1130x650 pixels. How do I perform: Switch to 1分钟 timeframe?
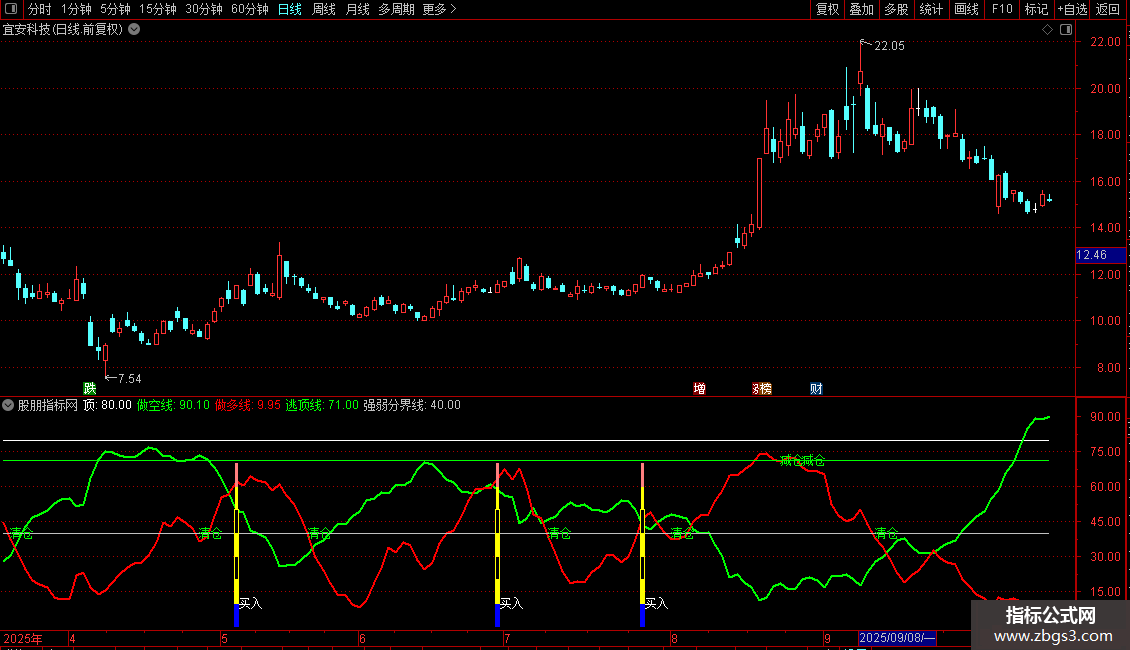[x=76, y=9]
